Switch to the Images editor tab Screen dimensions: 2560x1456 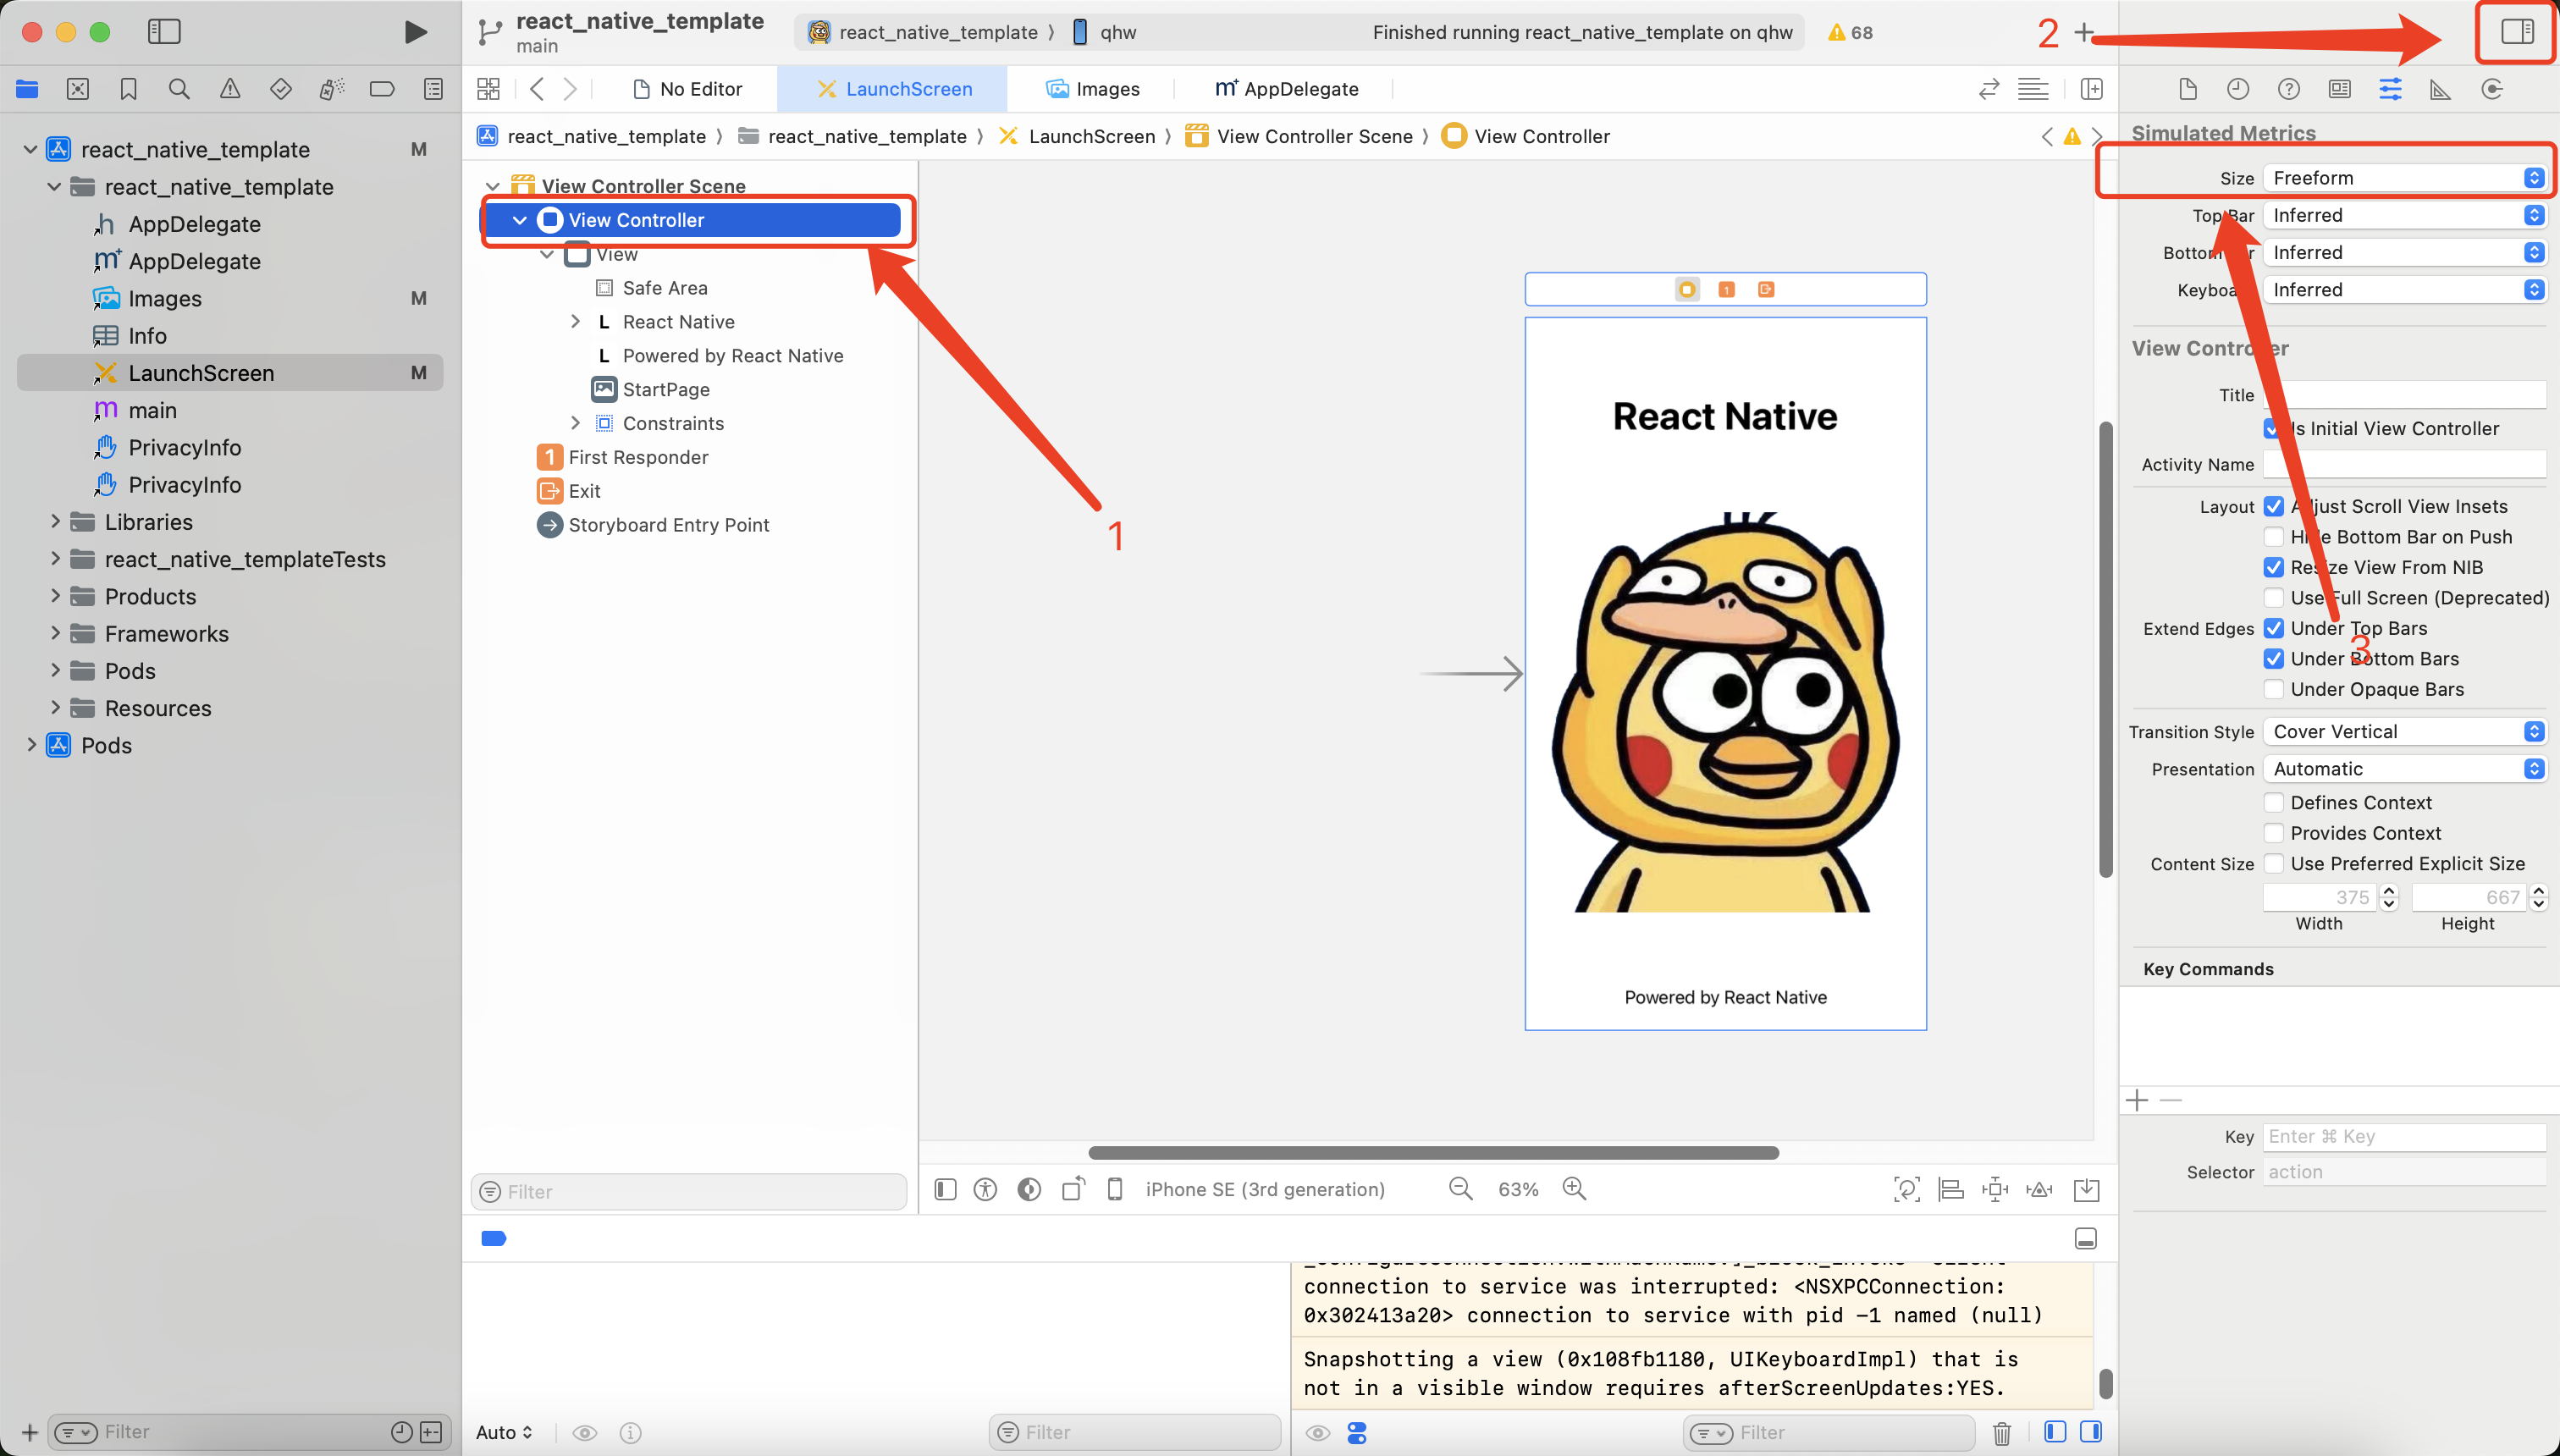click(1094, 88)
